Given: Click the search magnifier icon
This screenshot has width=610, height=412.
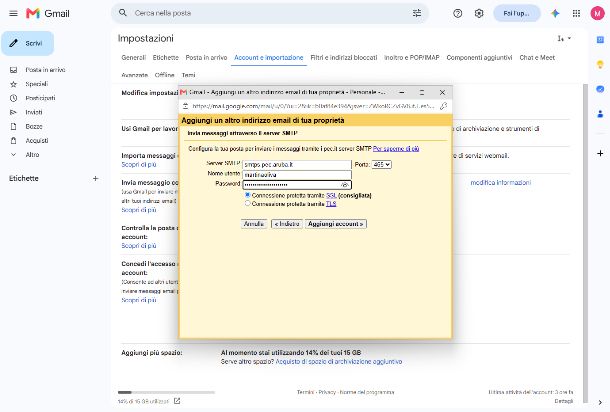Looking at the screenshot, I should coord(123,13).
